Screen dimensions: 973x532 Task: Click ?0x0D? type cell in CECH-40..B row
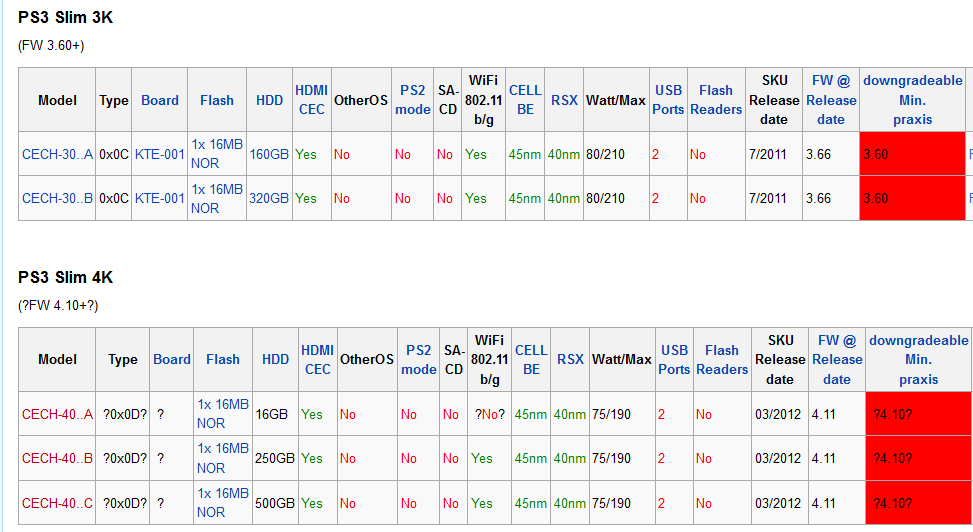[x=125, y=458]
